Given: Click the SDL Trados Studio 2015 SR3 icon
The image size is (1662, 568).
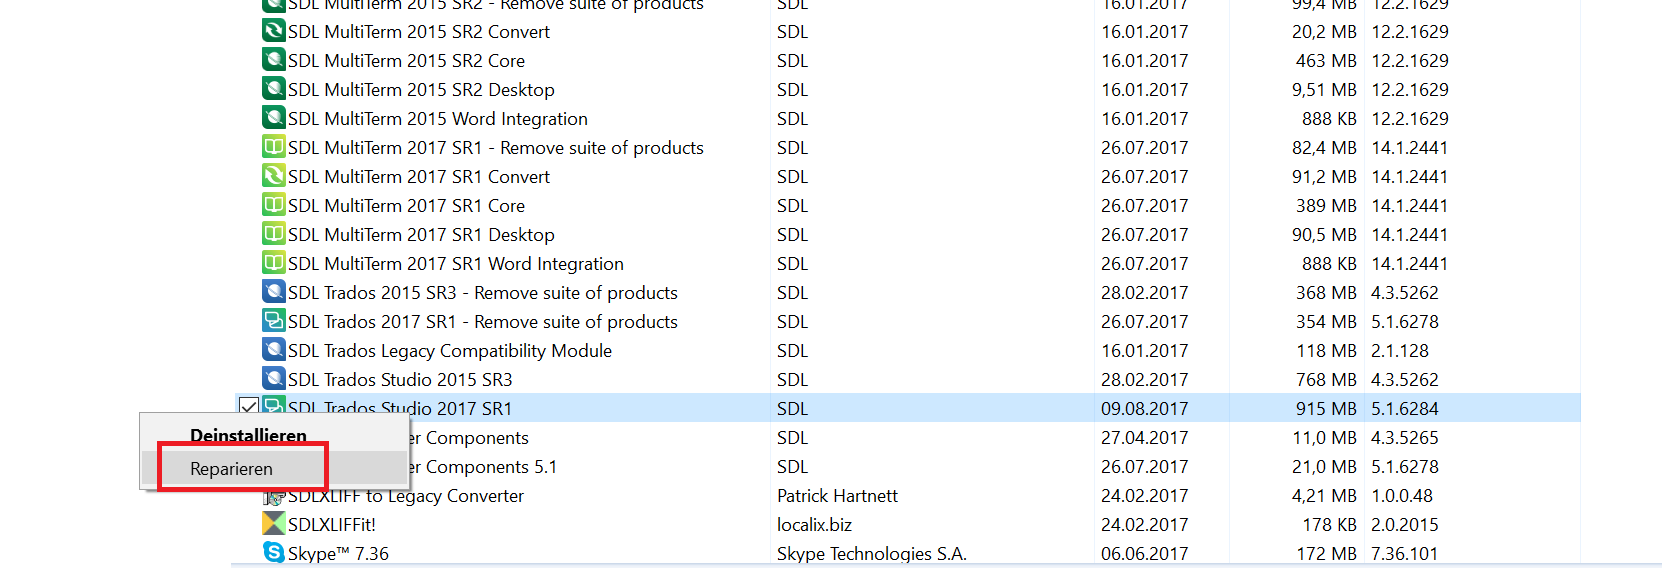Looking at the screenshot, I should (x=273, y=379).
